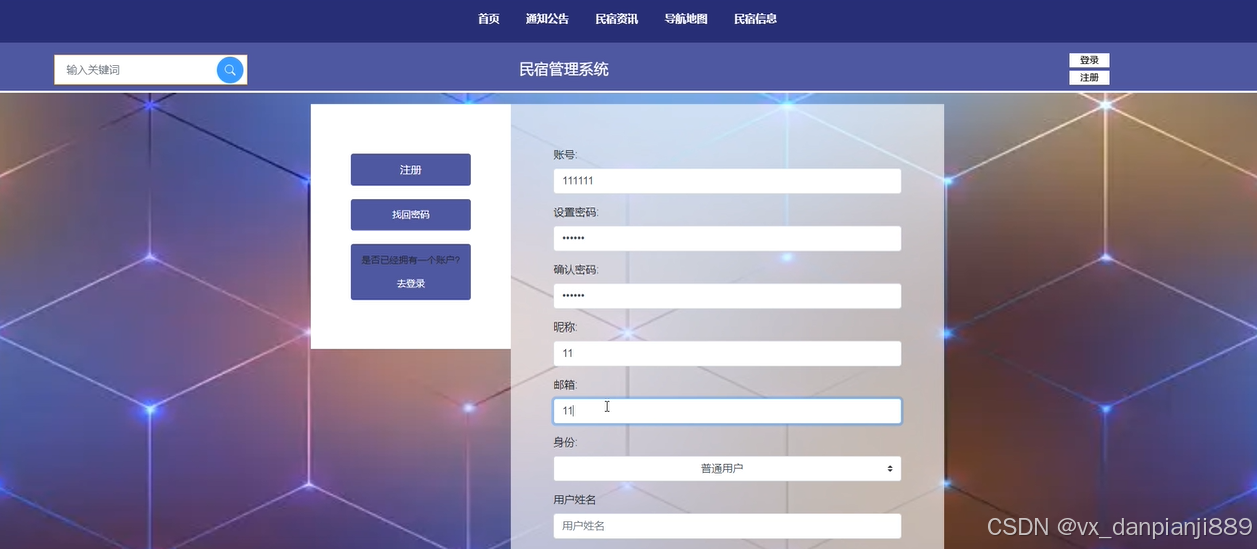This screenshot has width=1257, height=549.
Task: Click the blue search magnifier icon
Action: click(230, 70)
